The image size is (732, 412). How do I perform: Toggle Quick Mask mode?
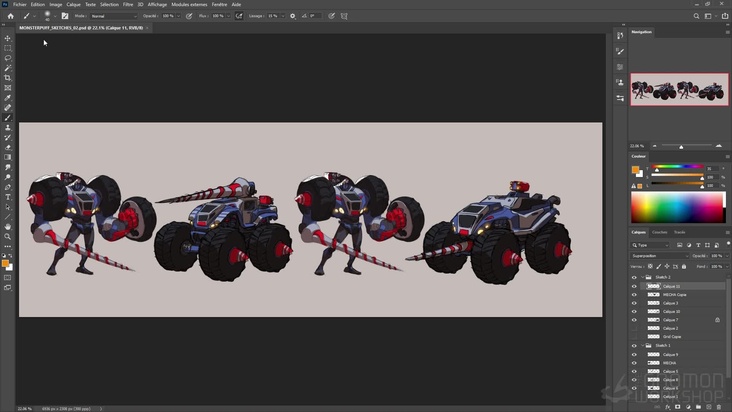pos(7,278)
